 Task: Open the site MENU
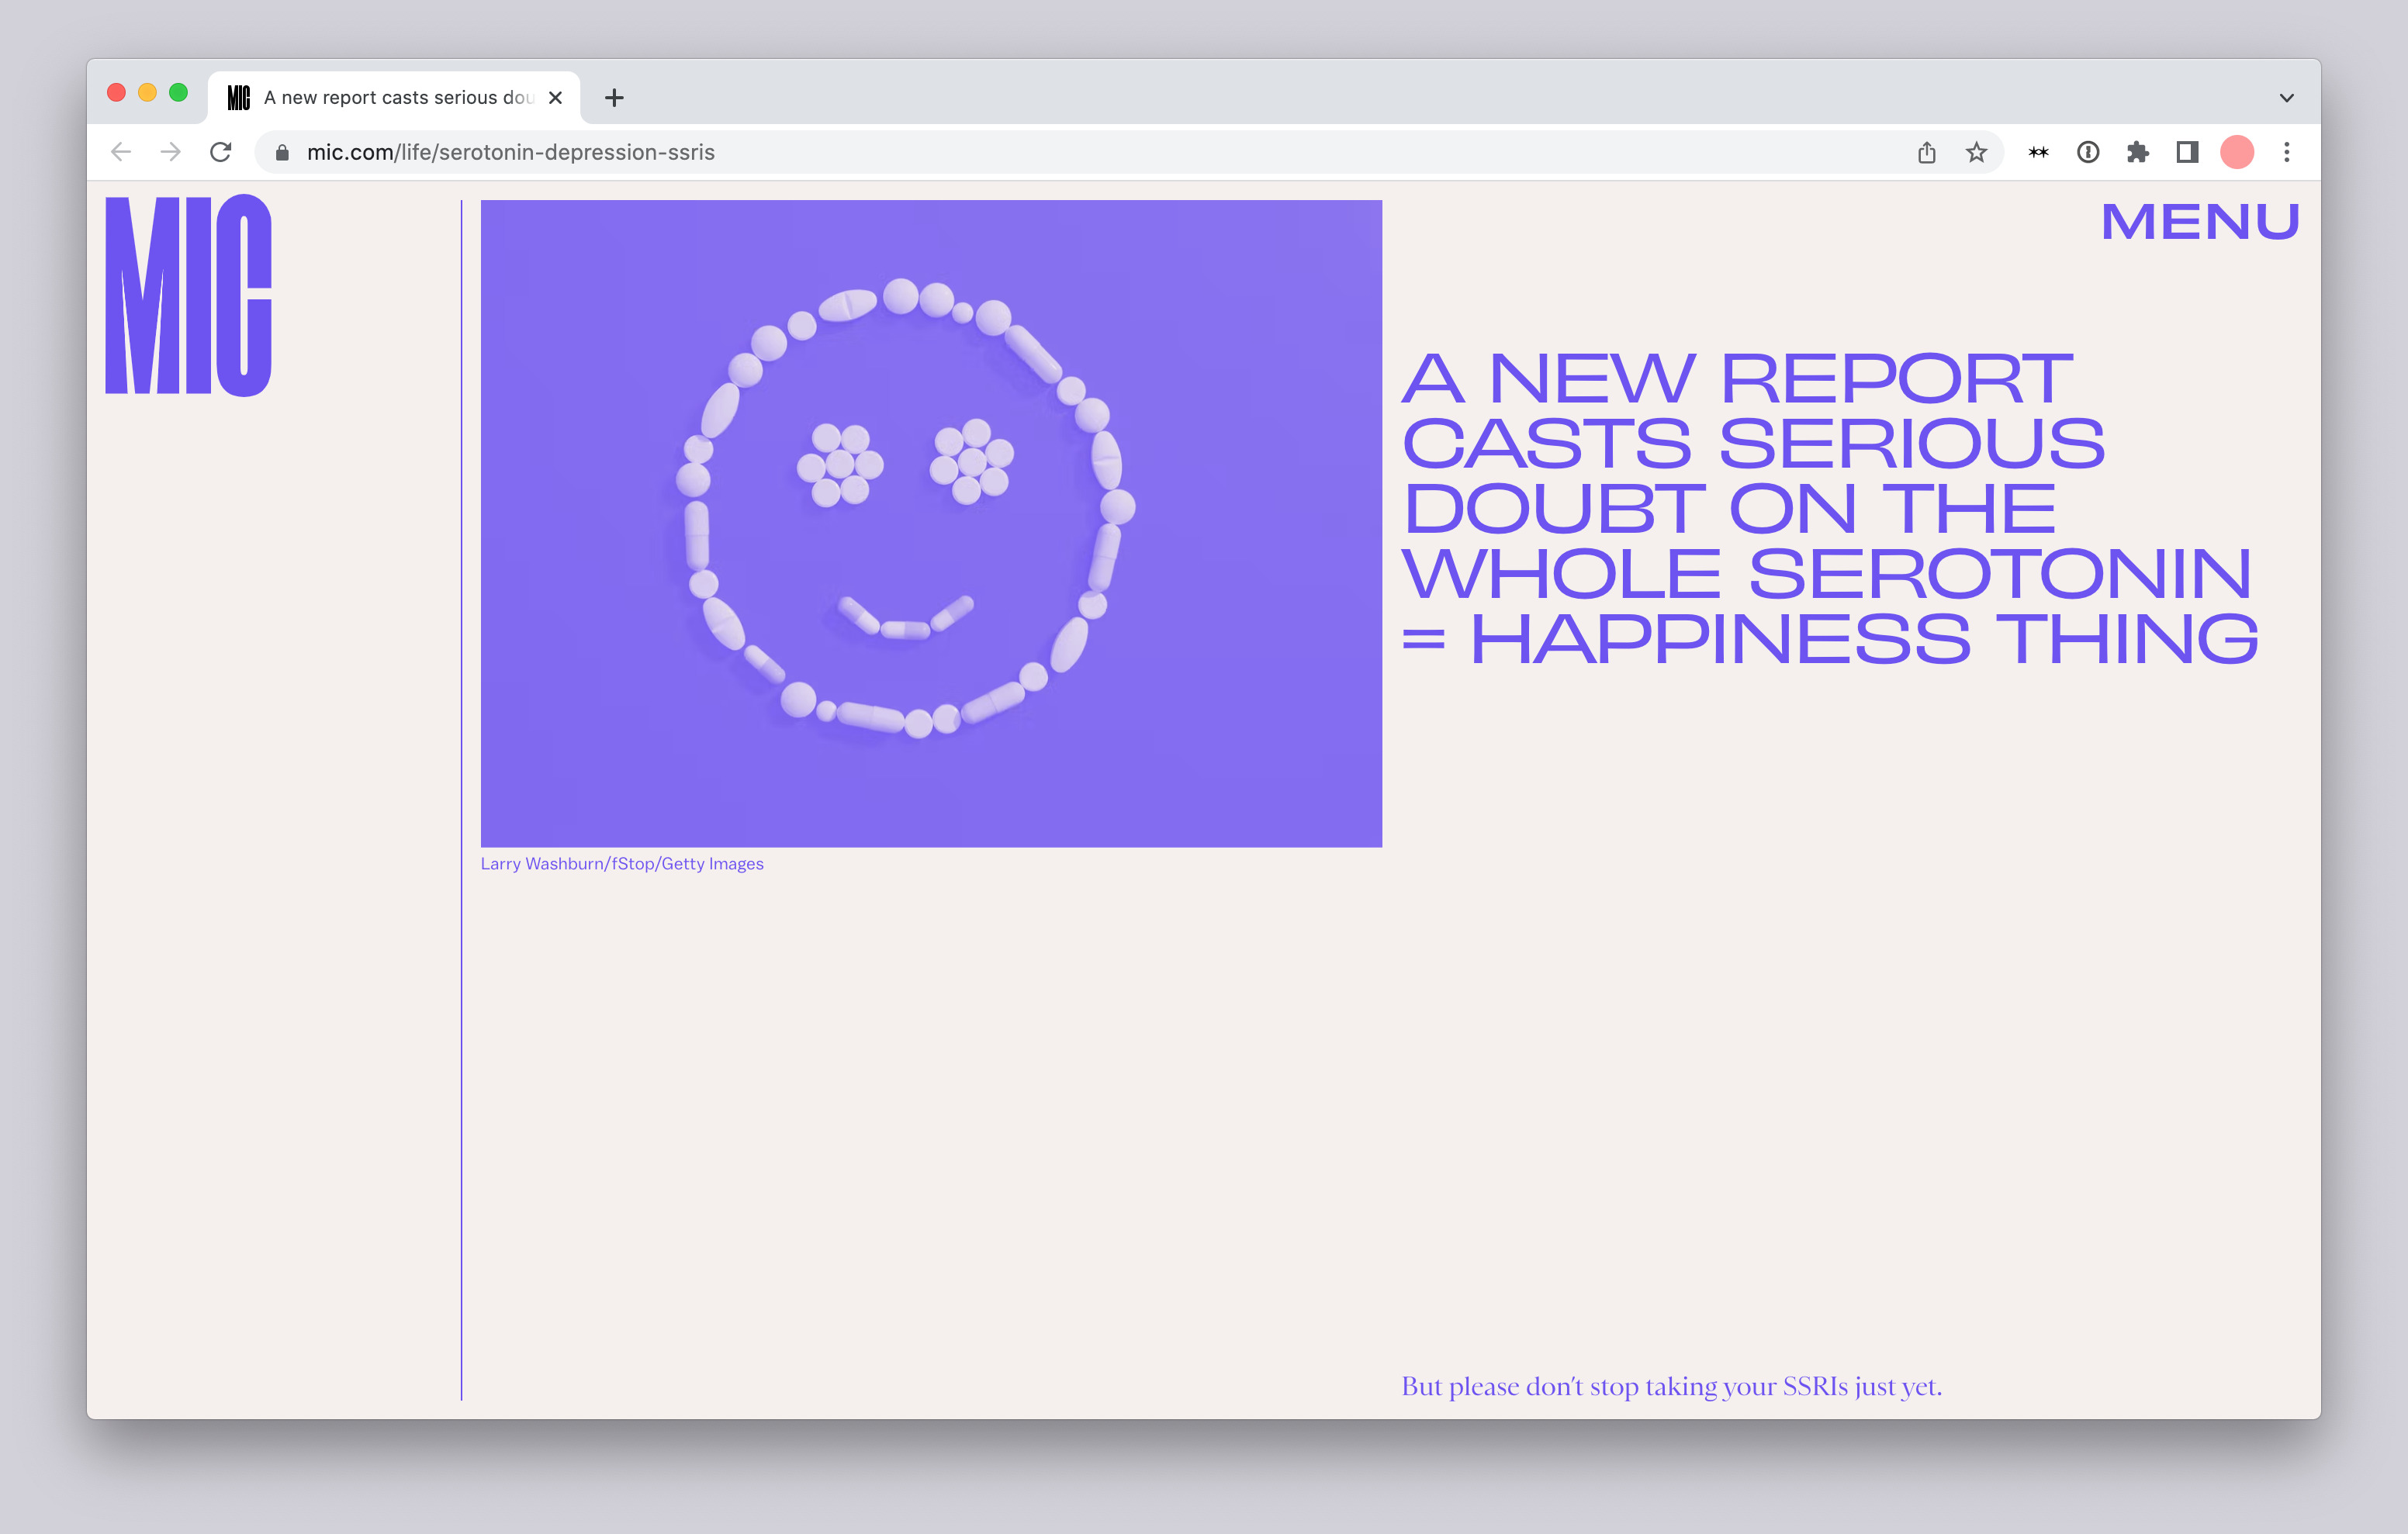point(2199,222)
